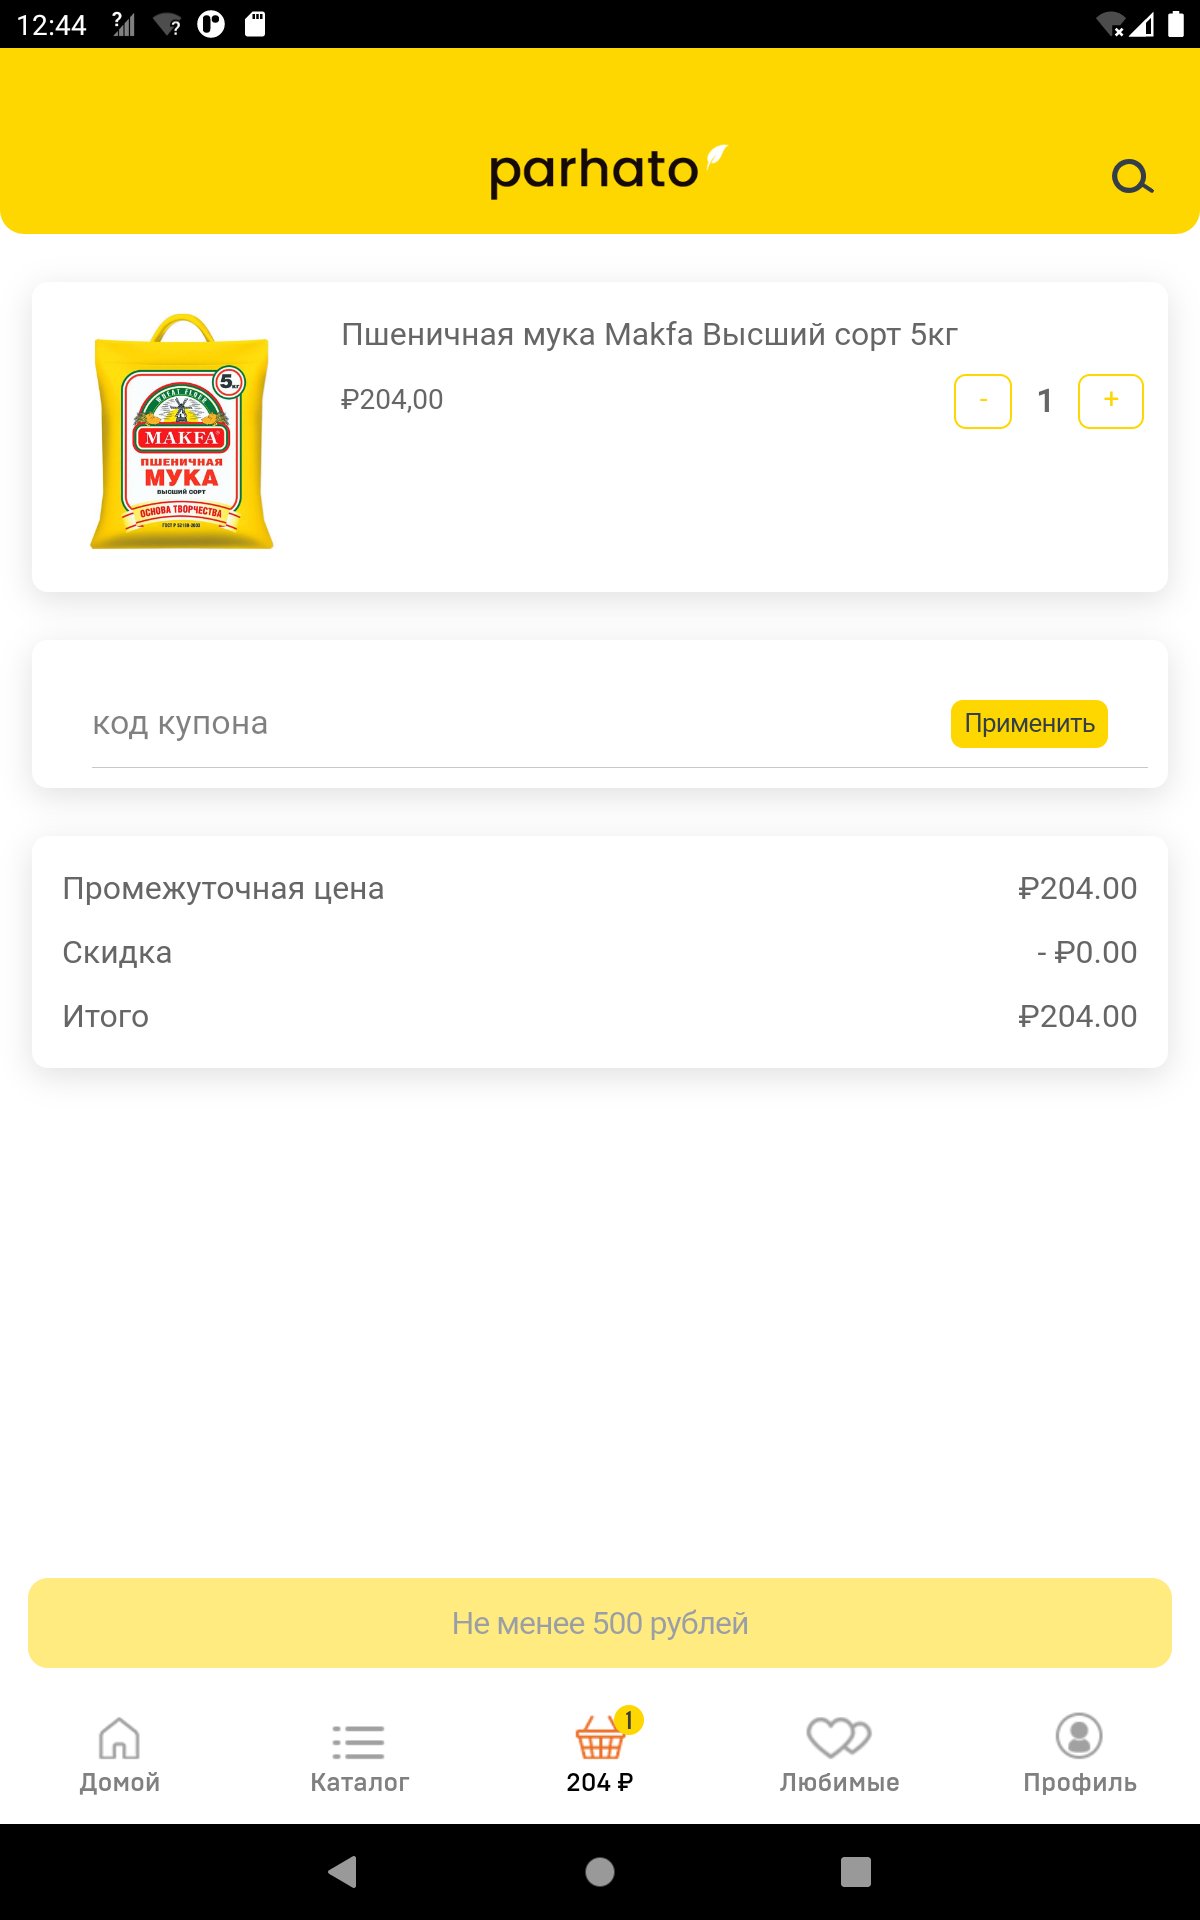Open Android recent apps square button
Image resolution: width=1200 pixels, height=1920 pixels.
click(x=856, y=1872)
